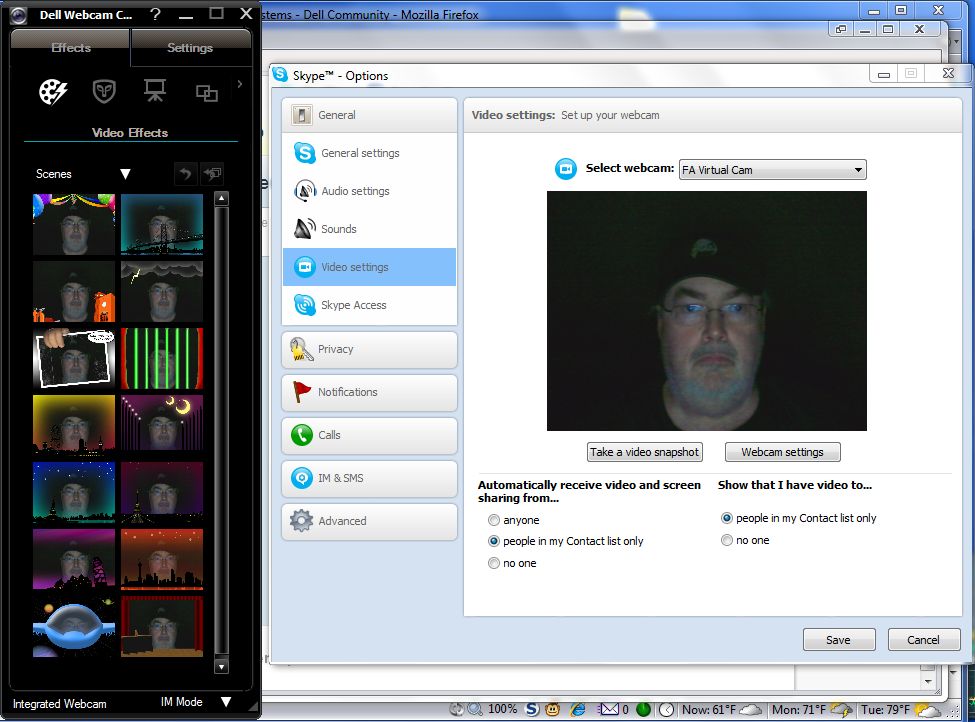The image size is (975, 722).
Task: Choose 'no one' under Show that I have video
Action: click(726, 540)
